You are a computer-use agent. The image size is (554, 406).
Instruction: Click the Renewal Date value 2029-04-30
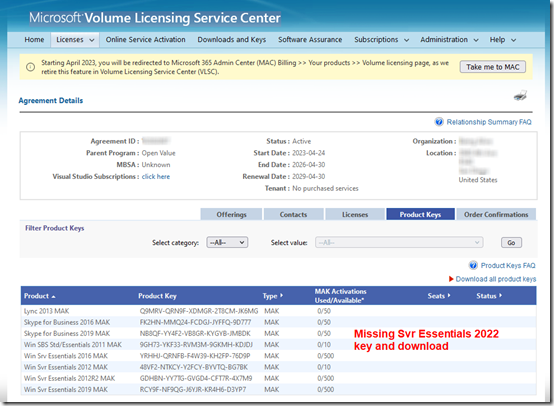click(308, 177)
